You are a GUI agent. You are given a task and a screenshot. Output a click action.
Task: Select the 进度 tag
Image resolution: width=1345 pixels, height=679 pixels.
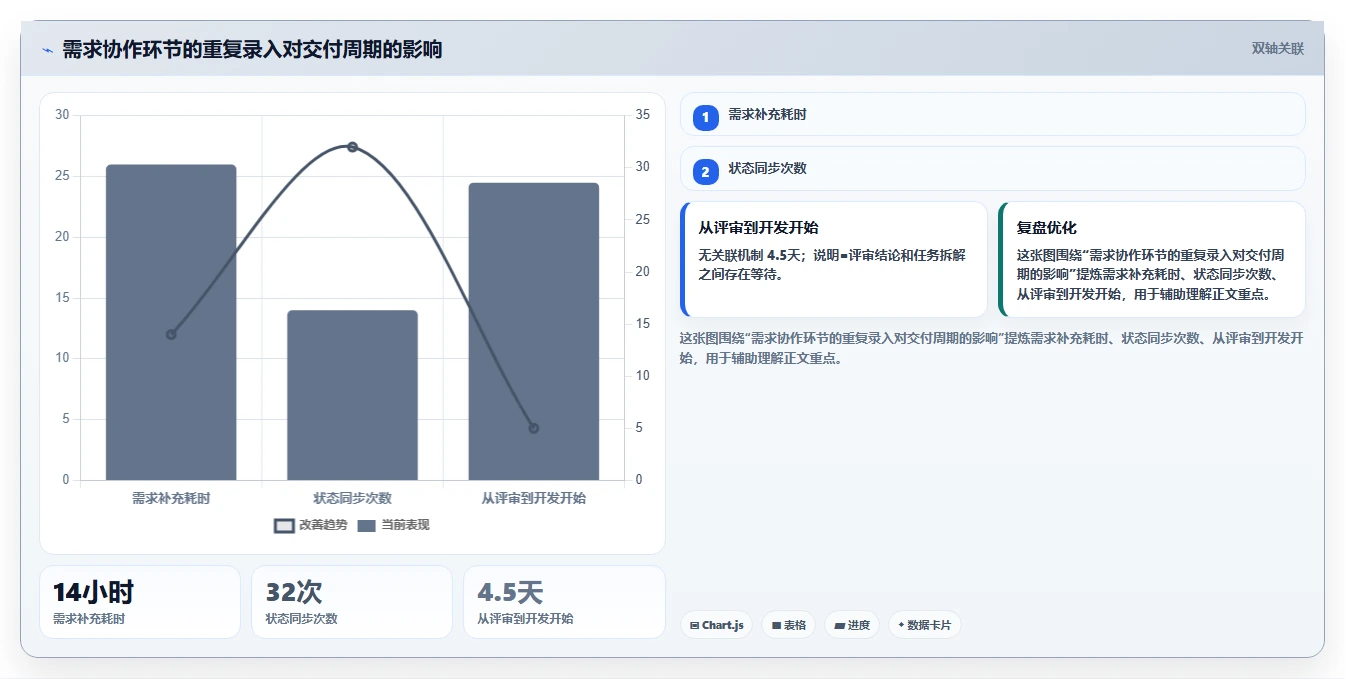[852, 625]
